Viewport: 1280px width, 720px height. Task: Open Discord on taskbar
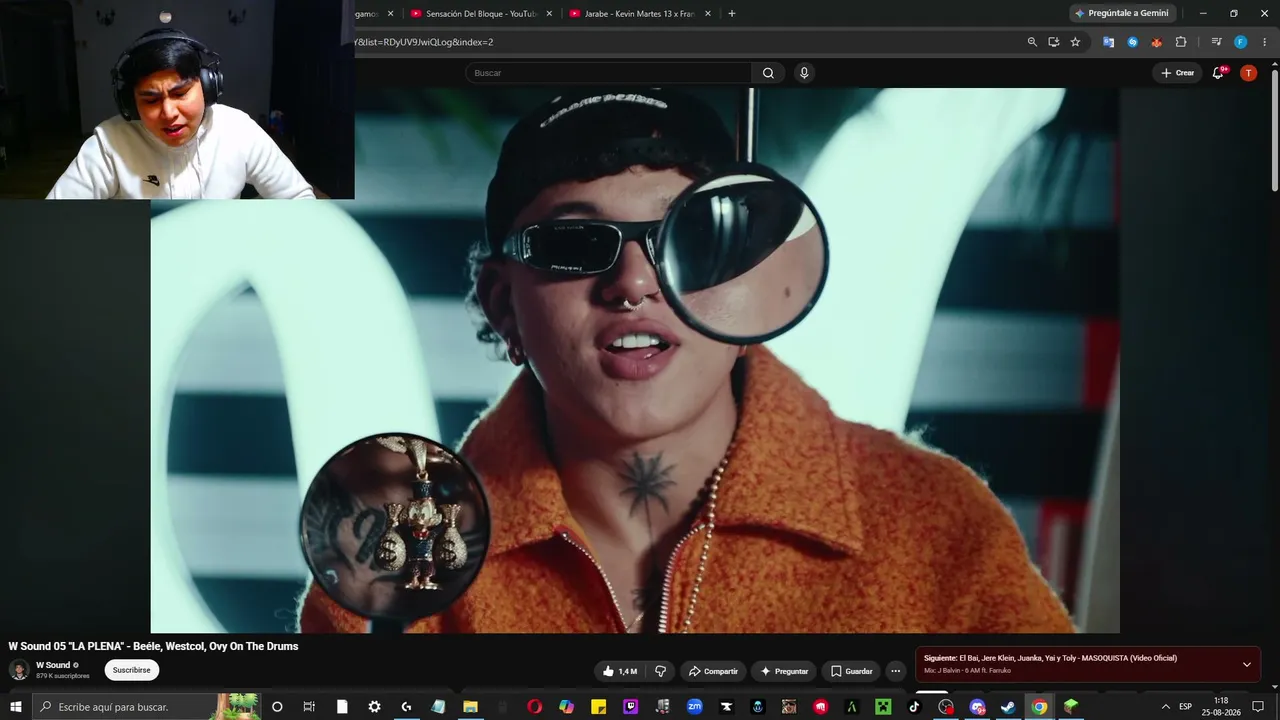coord(977,707)
